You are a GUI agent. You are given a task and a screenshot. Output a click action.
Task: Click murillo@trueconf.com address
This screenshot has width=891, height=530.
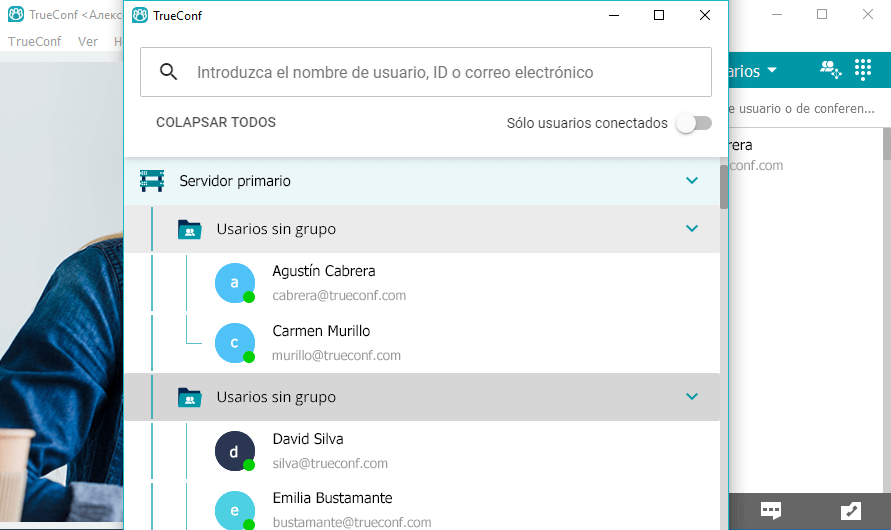click(x=336, y=356)
